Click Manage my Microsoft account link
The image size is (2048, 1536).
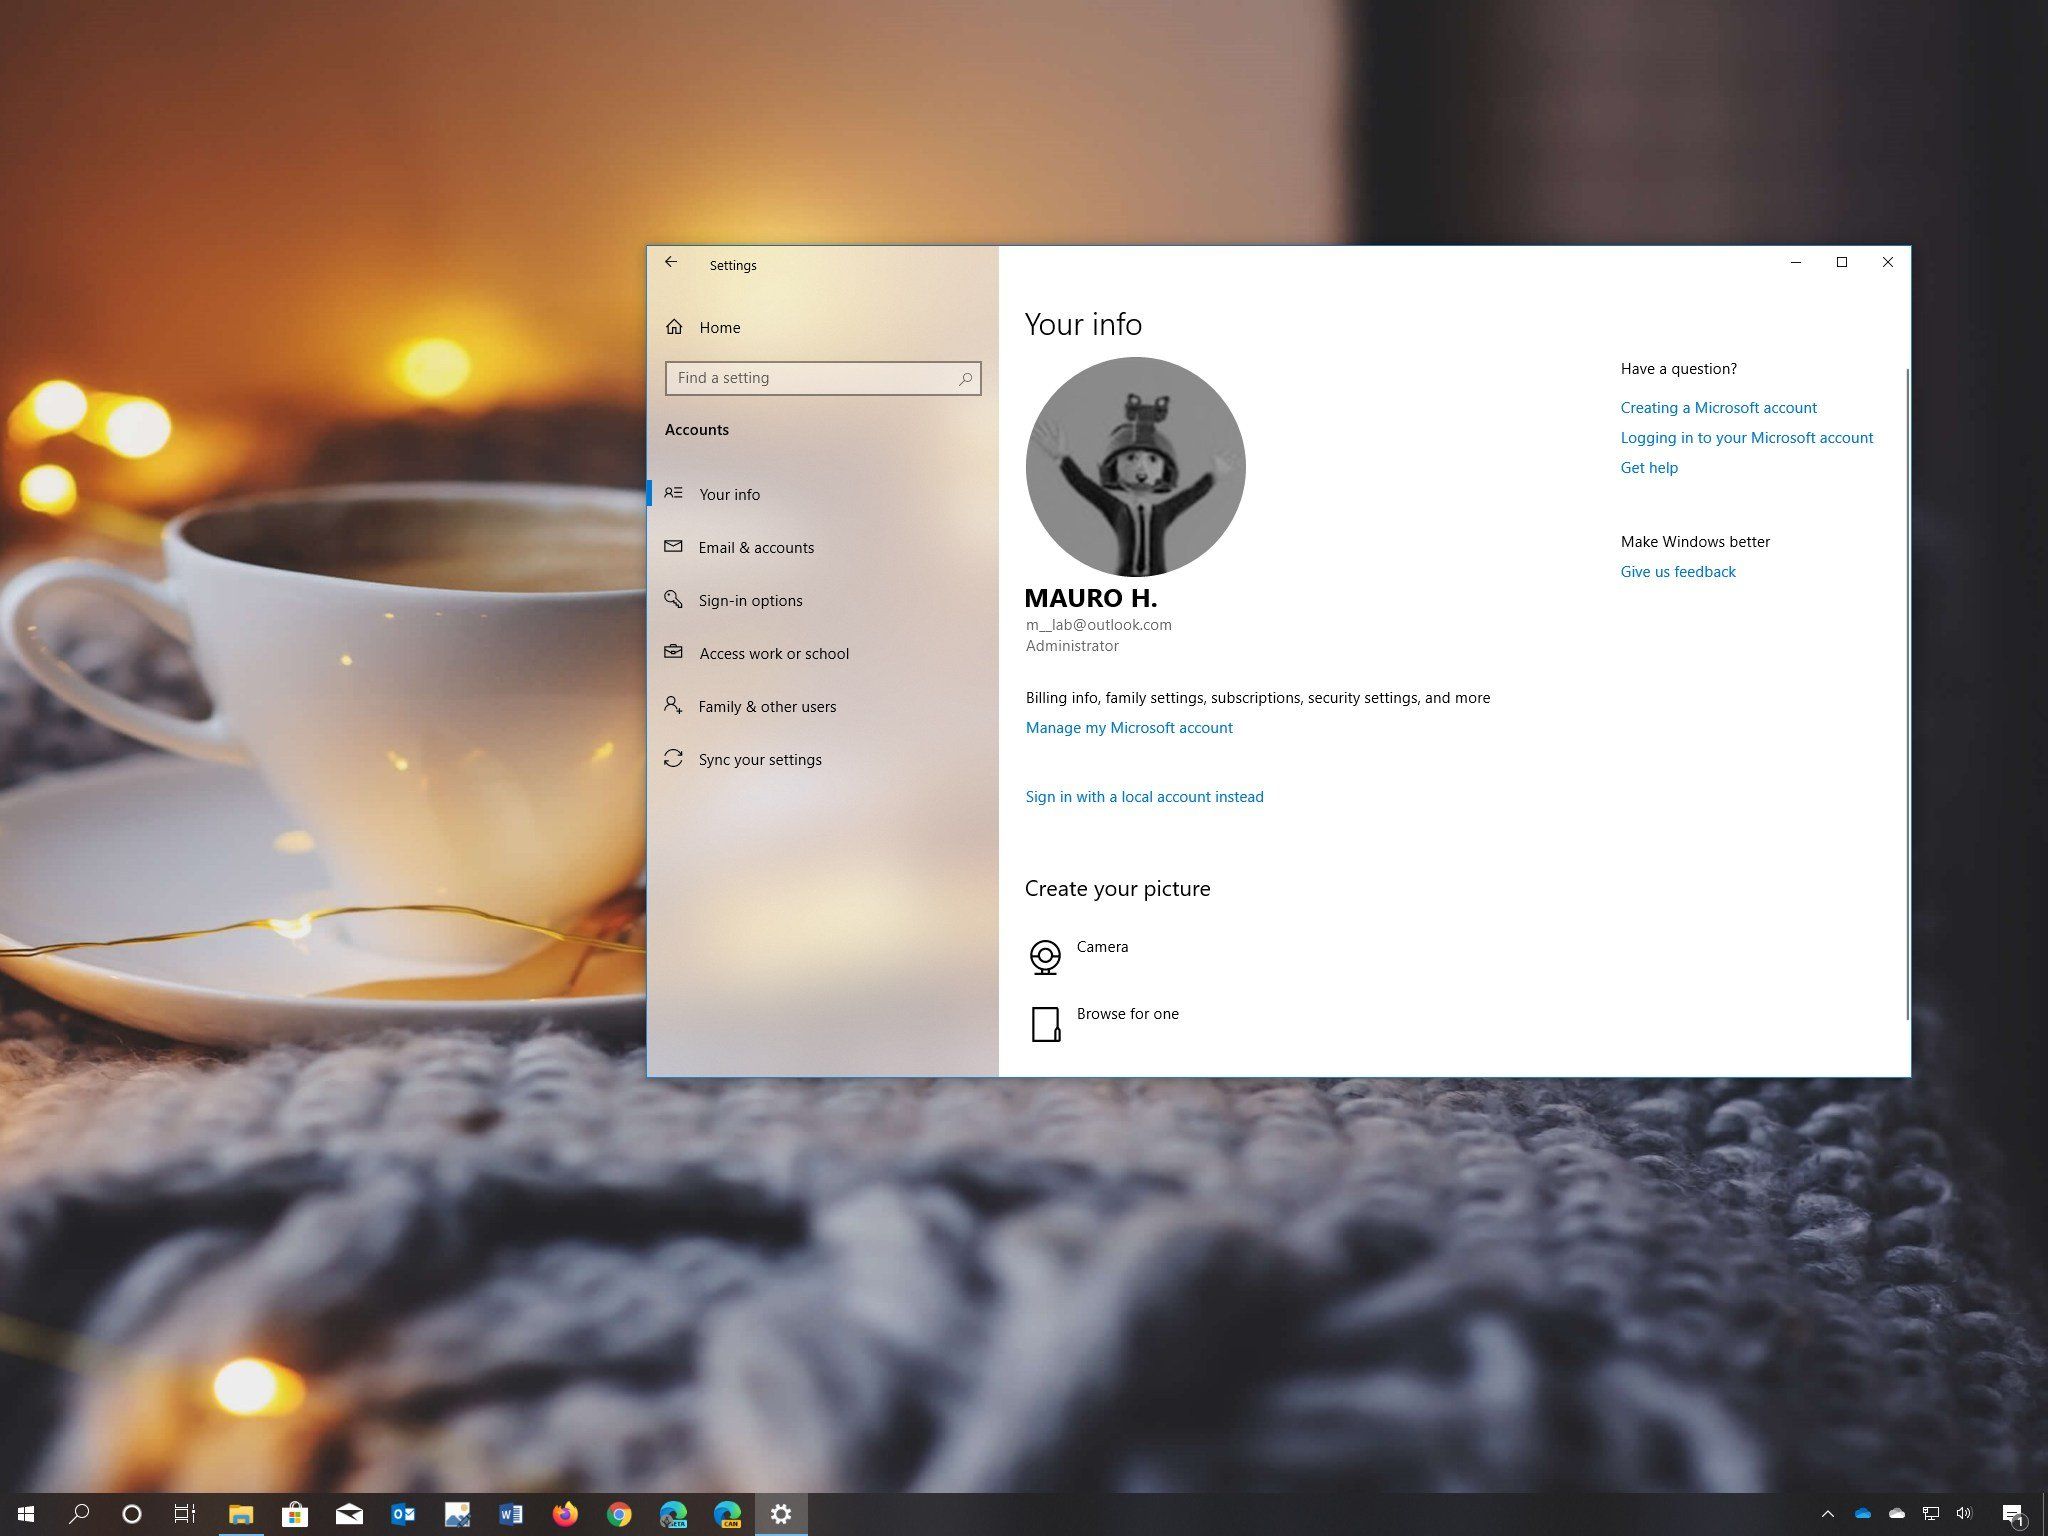(1129, 728)
